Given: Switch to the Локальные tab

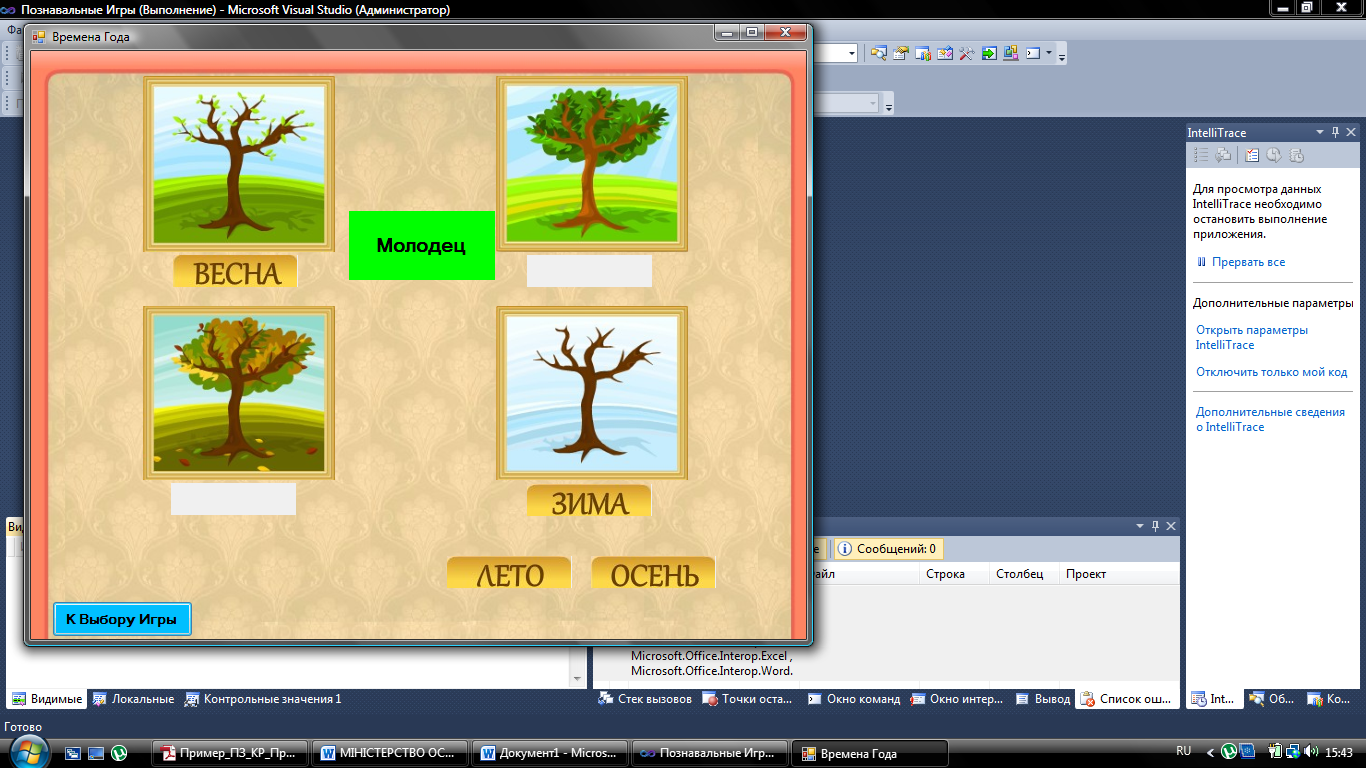Looking at the screenshot, I should tap(133, 699).
